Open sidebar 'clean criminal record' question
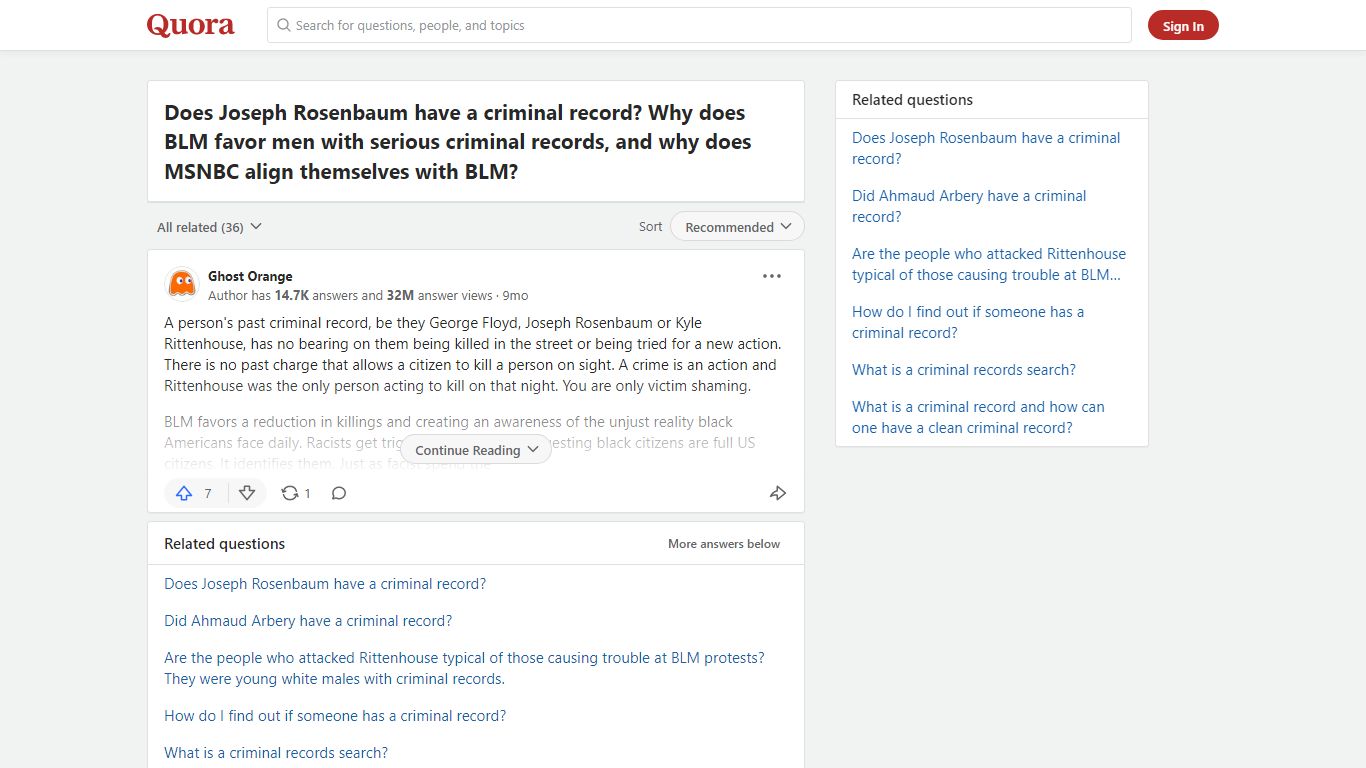This screenshot has width=1366, height=768. (978, 417)
